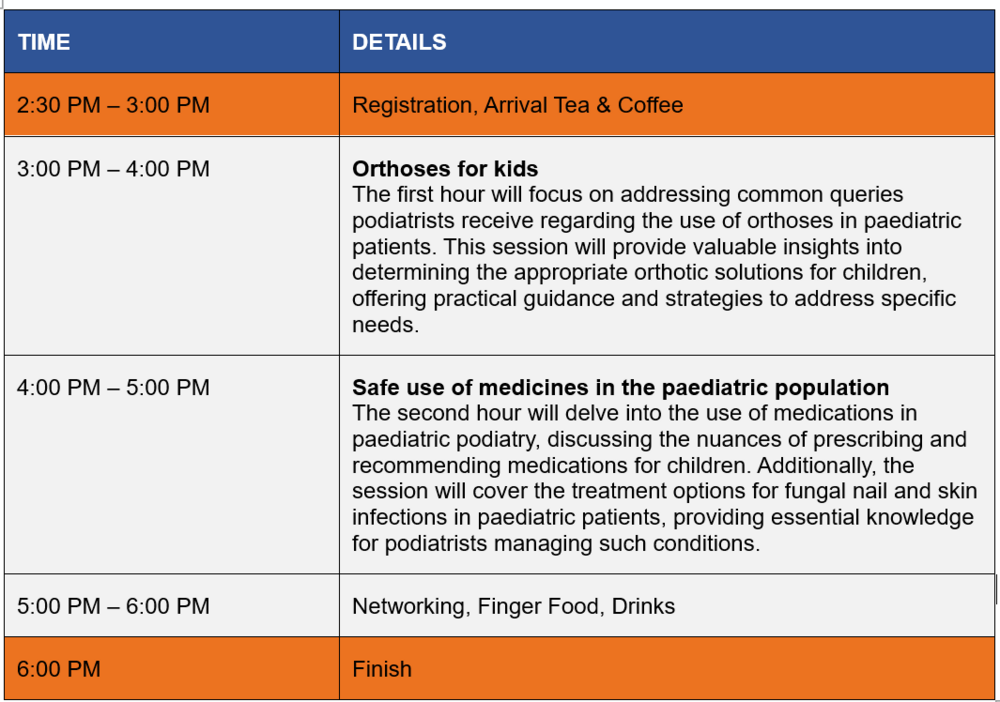The width and height of the screenshot is (1000, 702).
Task: Click the DETAILS column header
Action: click(x=399, y=42)
